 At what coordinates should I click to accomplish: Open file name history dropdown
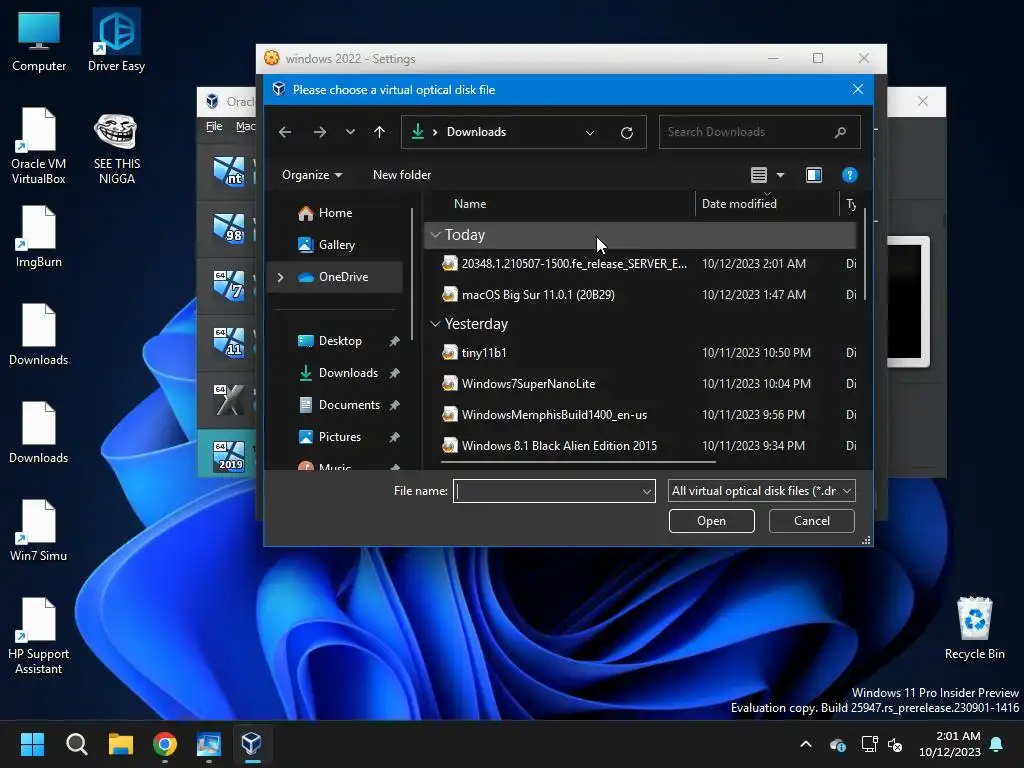(647, 491)
